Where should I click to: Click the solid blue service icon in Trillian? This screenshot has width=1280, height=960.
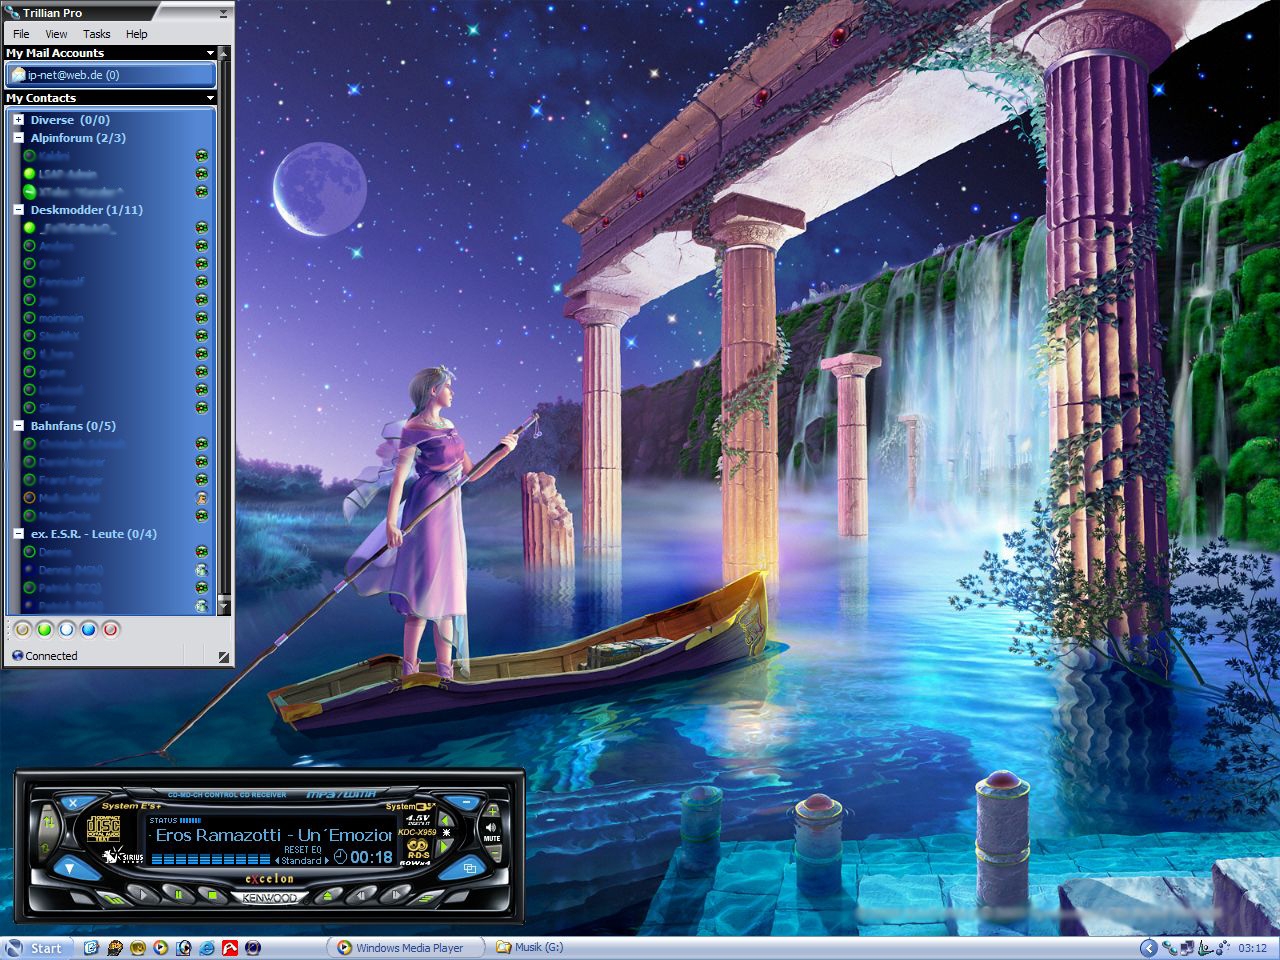(x=88, y=629)
